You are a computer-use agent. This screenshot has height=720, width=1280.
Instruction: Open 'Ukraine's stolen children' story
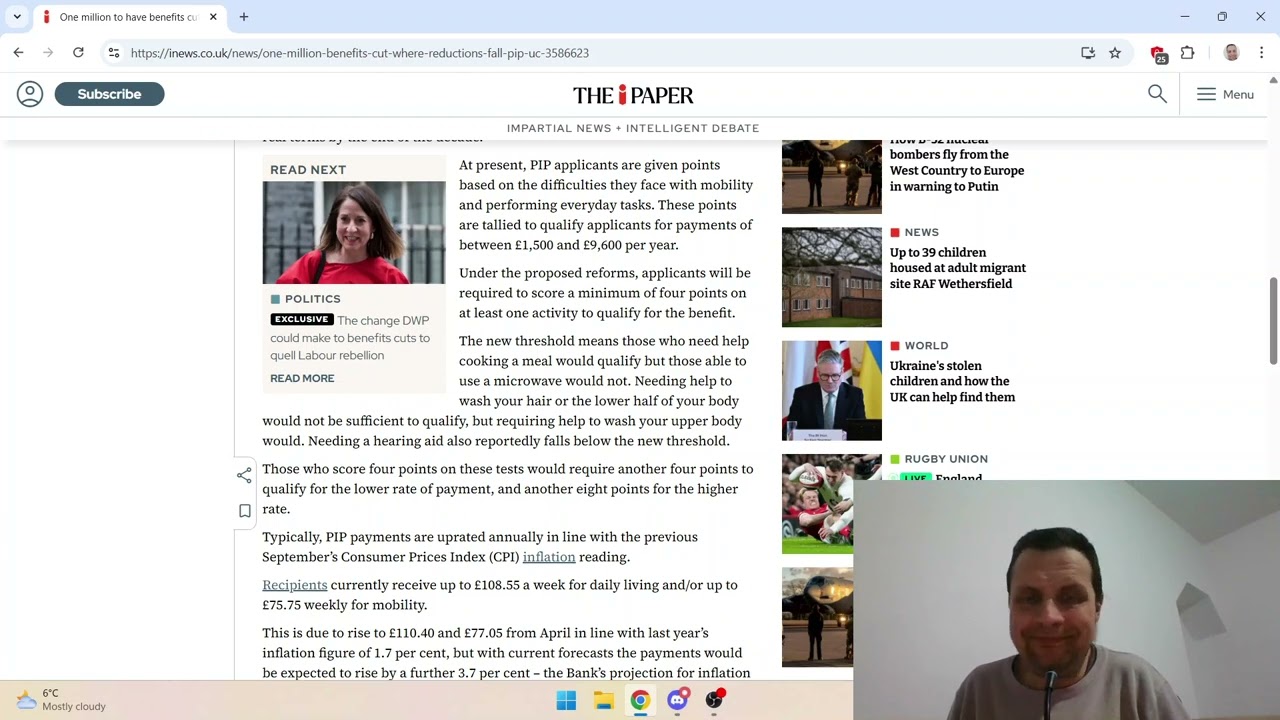(x=952, y=381)
